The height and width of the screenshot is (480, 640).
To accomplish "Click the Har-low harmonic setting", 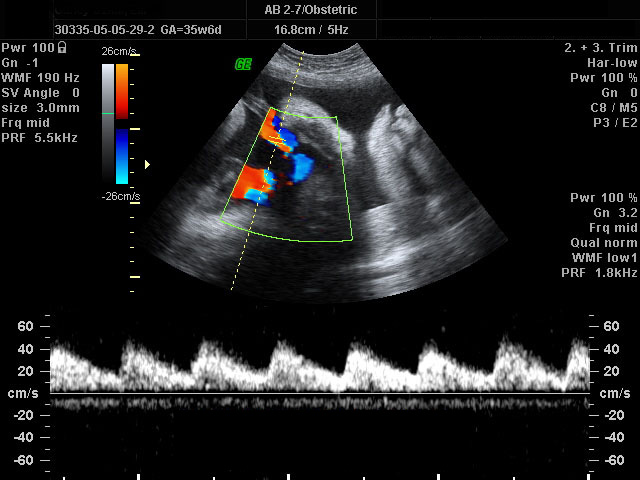I will (x=612, y=63).
